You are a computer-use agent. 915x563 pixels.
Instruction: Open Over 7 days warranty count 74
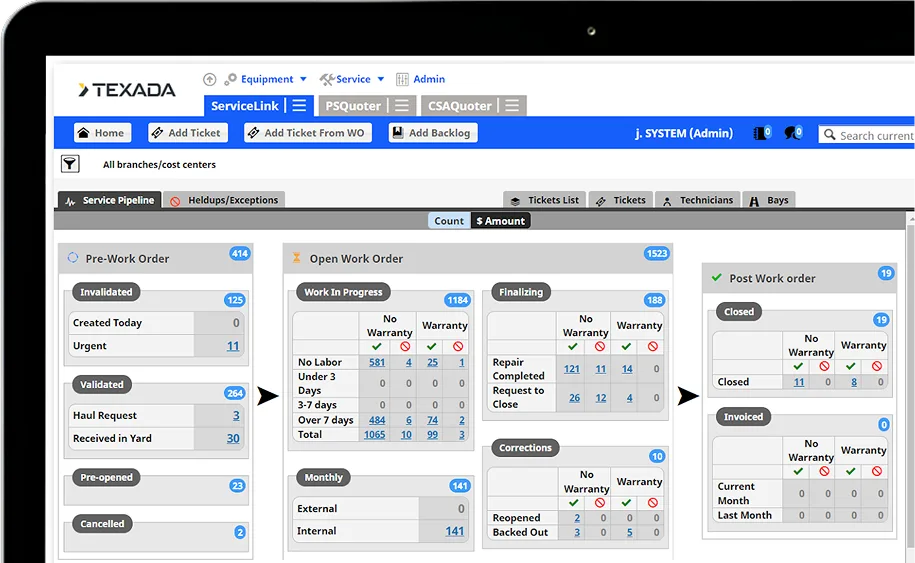[432, 419]
